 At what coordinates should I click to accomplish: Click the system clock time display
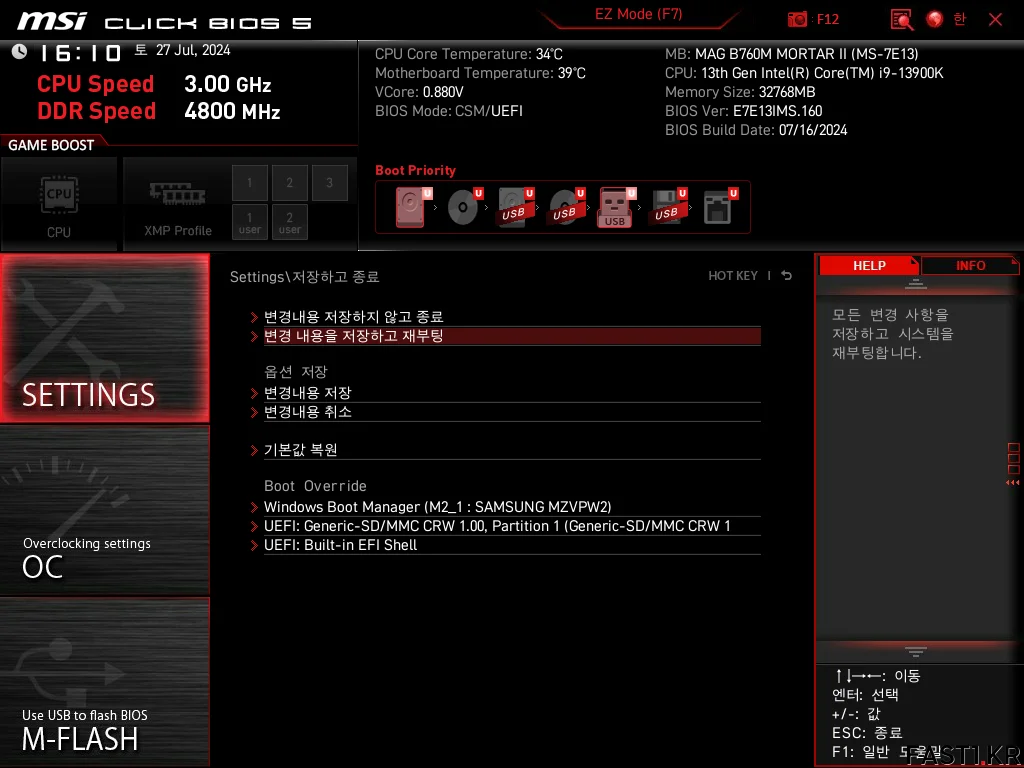(80, 52)
